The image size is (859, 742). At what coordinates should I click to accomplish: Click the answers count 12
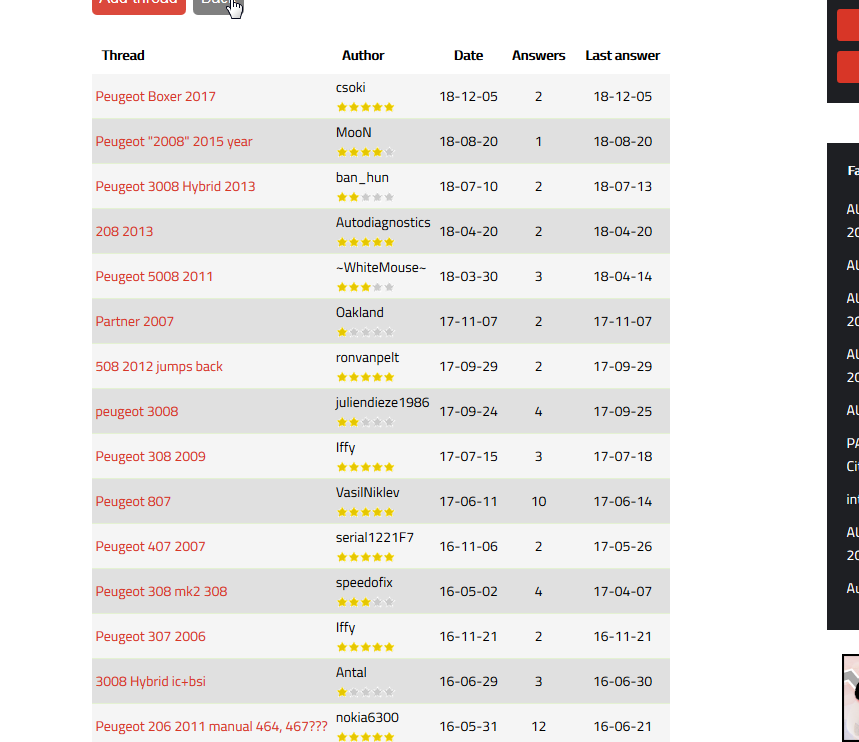[539, 727]
